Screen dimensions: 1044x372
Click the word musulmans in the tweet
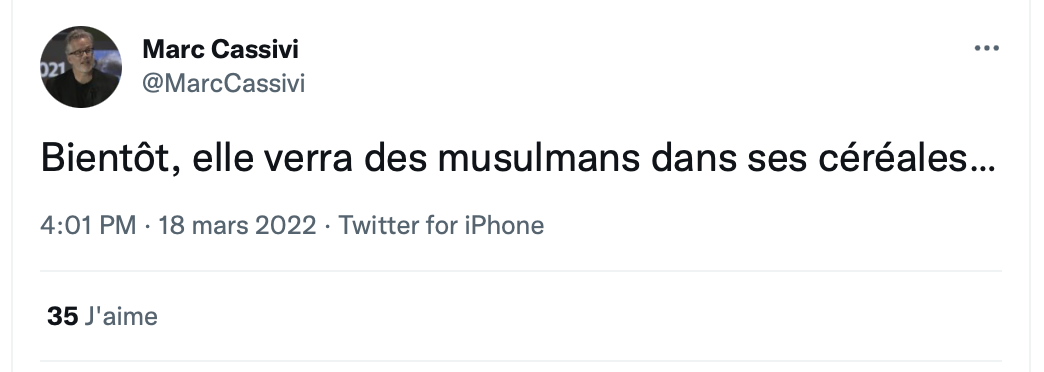[x=539, y=158]
